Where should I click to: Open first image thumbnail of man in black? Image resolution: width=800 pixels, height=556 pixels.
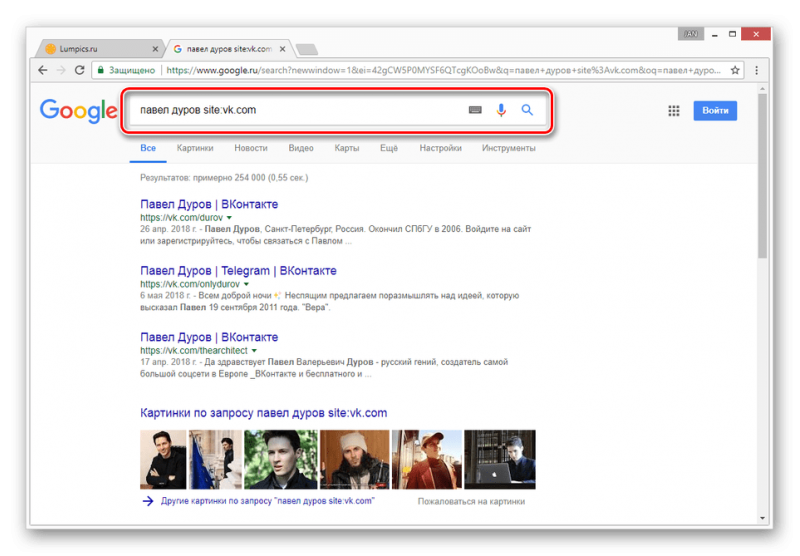[163, 460]
